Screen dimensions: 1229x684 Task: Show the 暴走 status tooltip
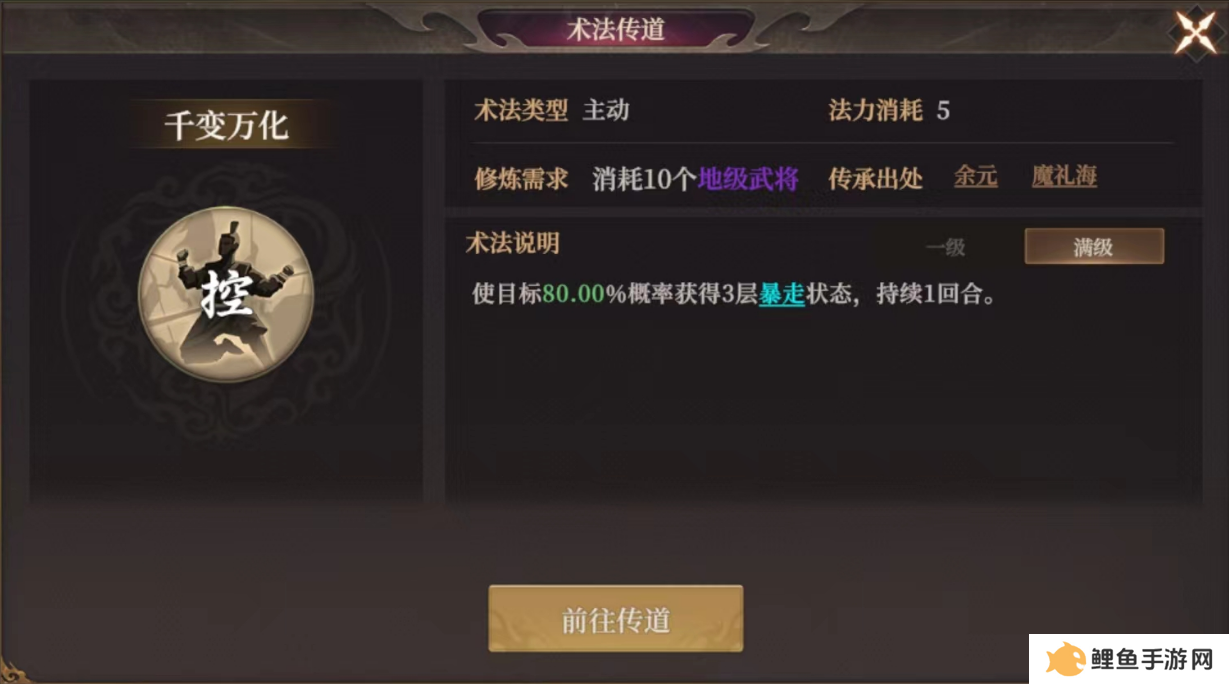click(781, 295)
